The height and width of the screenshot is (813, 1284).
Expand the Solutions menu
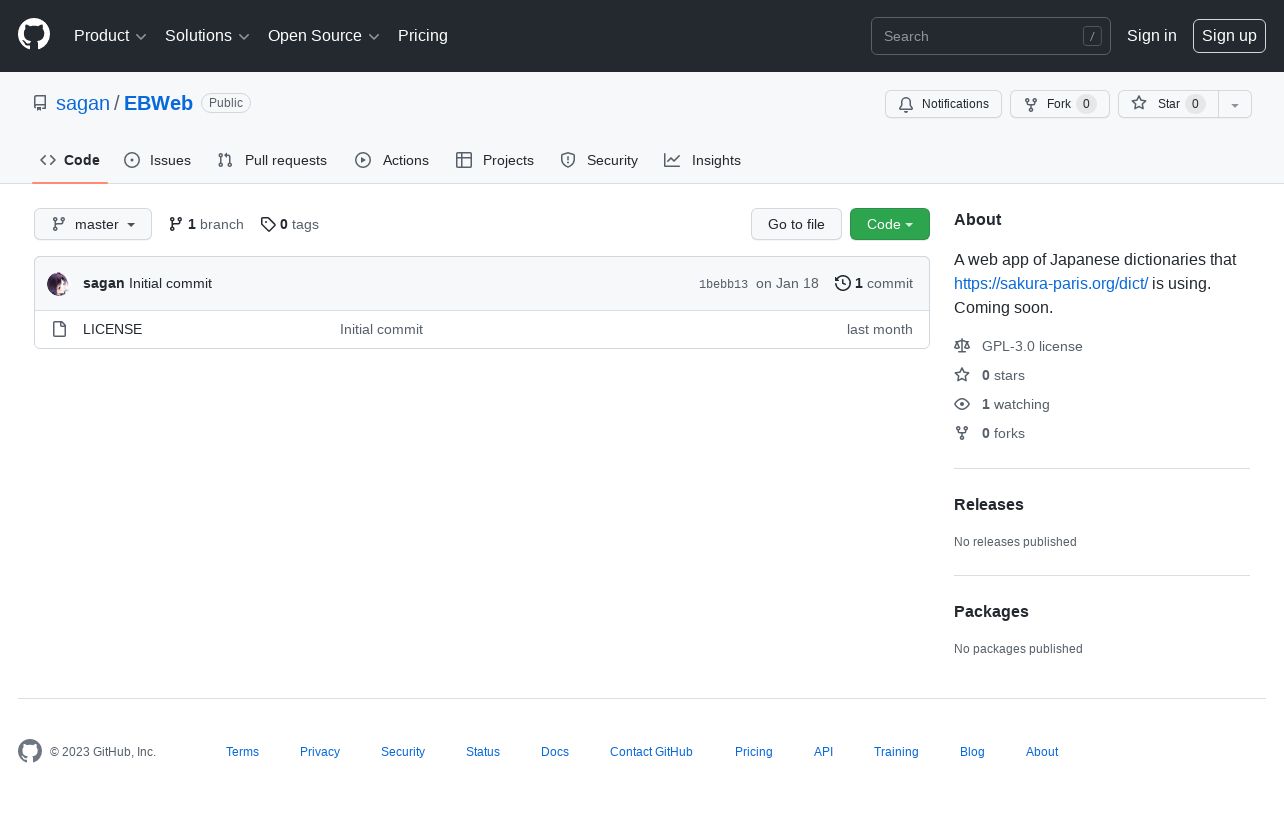coord(207,36)
